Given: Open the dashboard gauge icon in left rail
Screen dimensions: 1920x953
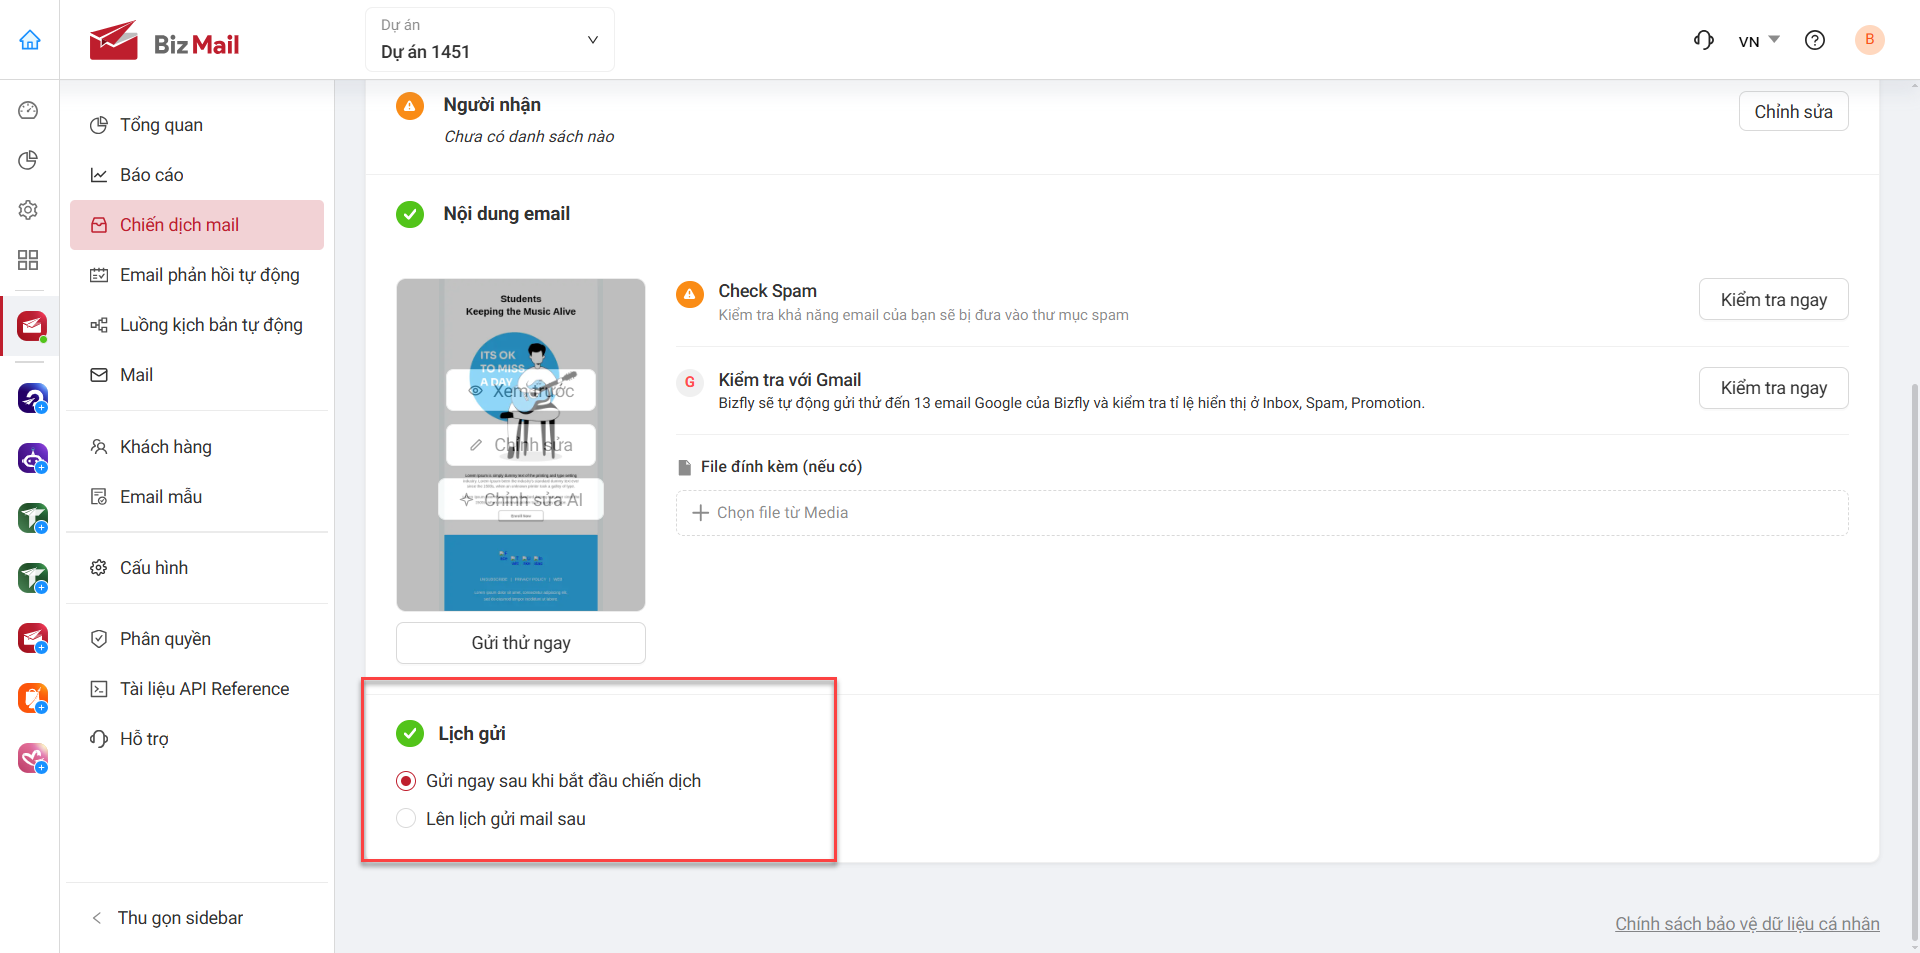Looking at the screenshot, I should pyautogui.click(x=28, y=110).
